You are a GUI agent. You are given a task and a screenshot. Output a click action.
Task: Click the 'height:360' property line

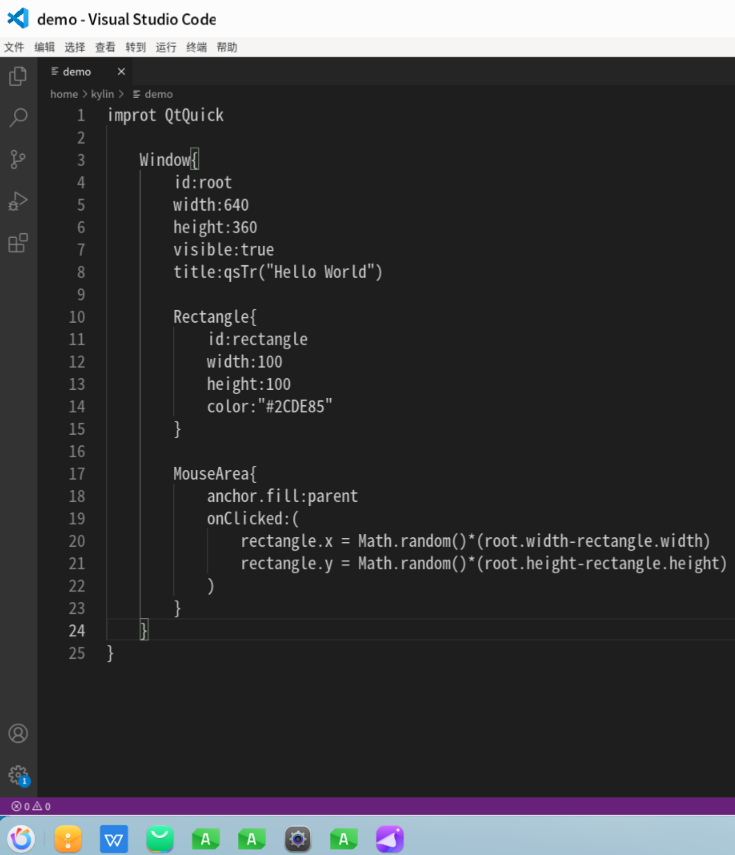click(x=215, y=227)
